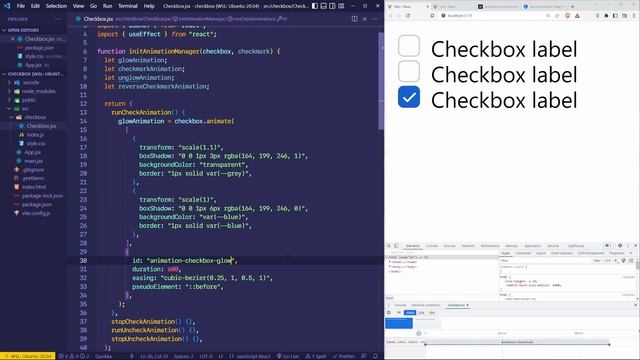Image resolution: width=640 pixels, height=360 pixels.
Task: Toggle panel layout icon in title bar
Action: (324, 6)
